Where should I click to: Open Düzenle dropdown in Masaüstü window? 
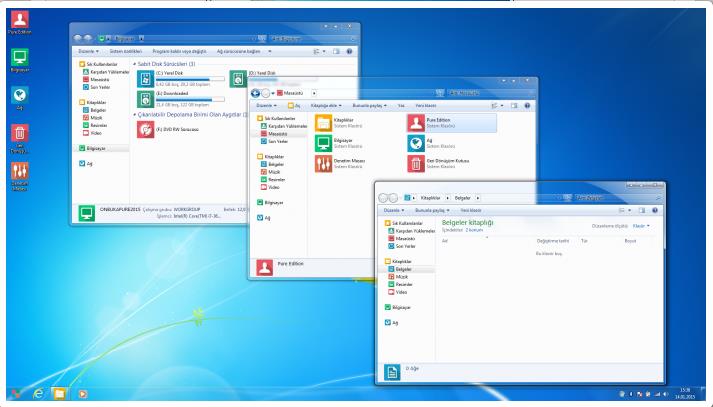[266, 106]
